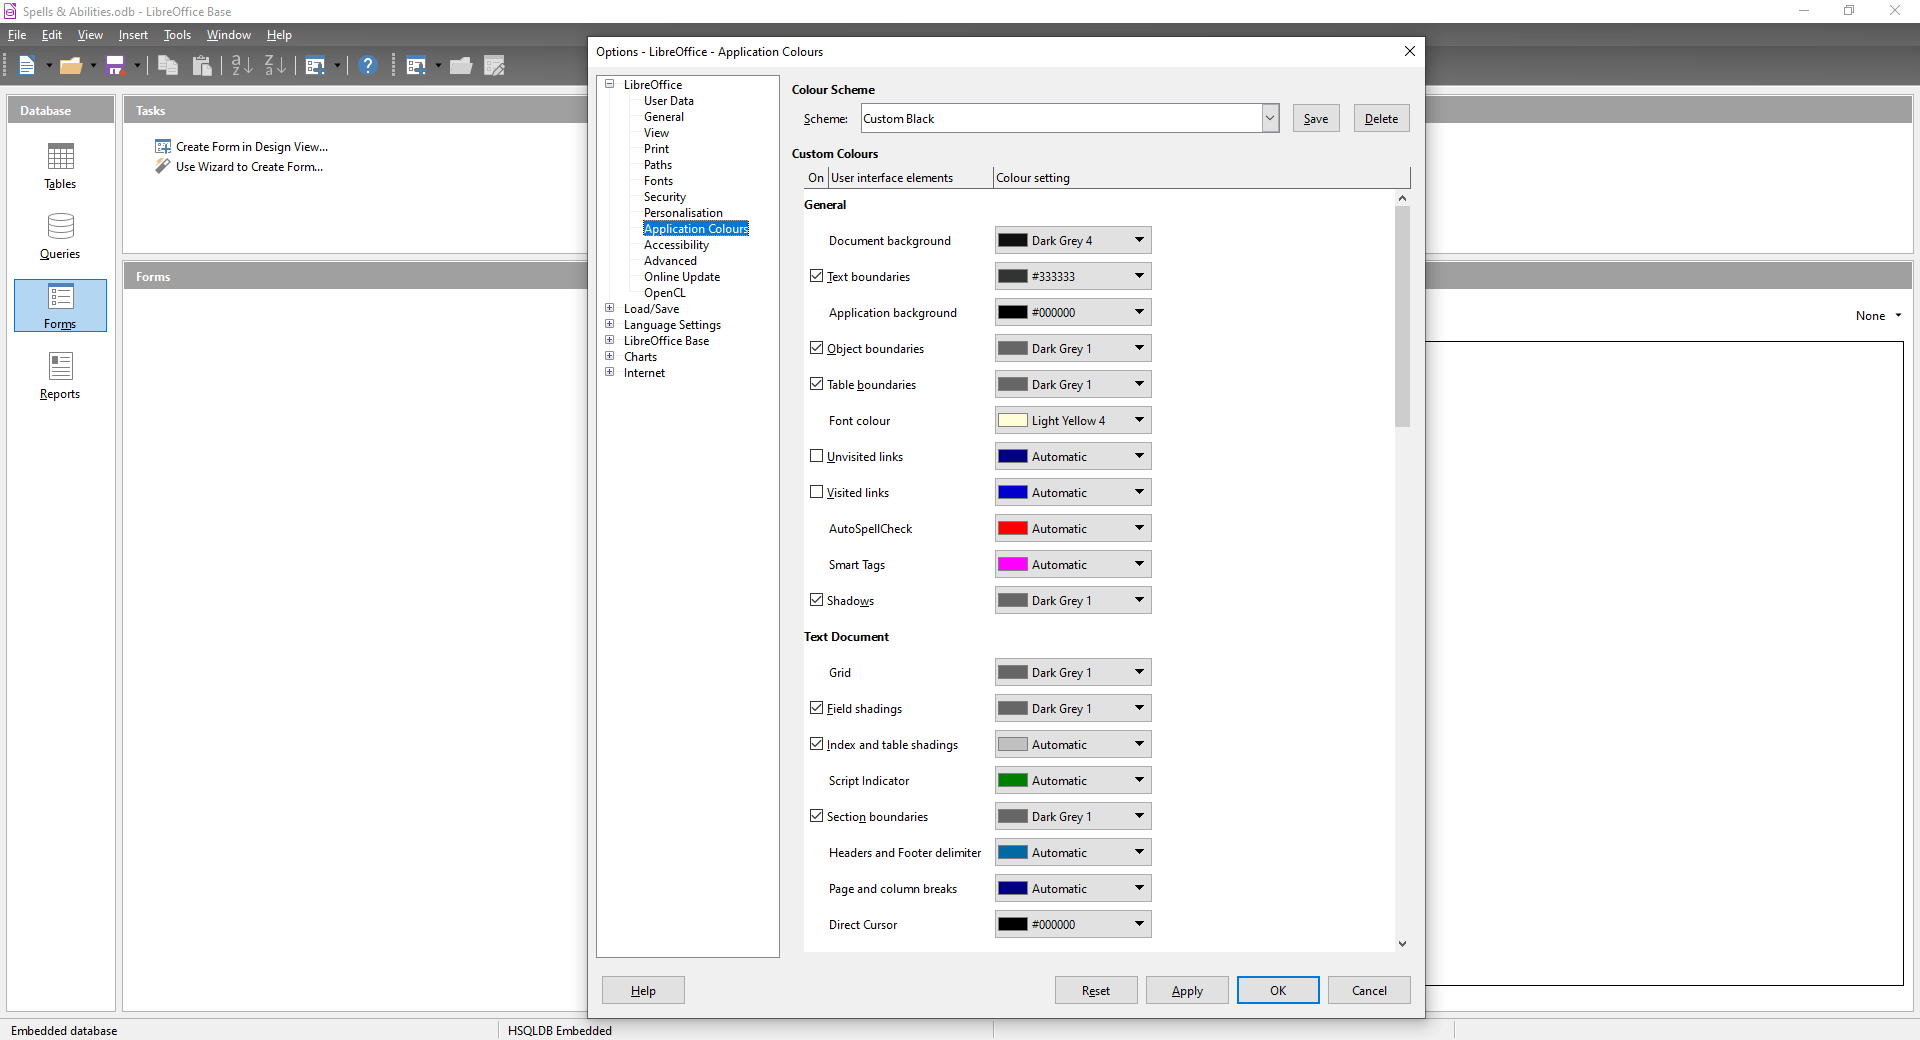
Task: Click the Edit form toolbar icon
Action: tap(494, 66)
